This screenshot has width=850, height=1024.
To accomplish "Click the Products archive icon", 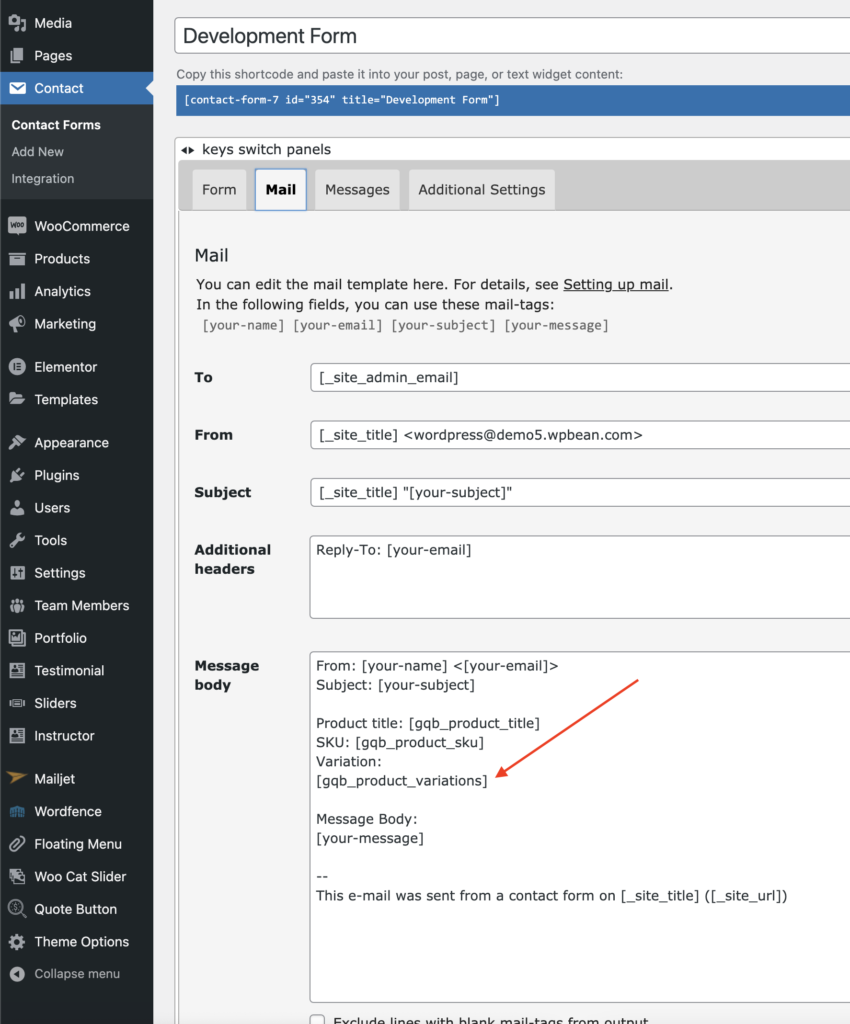I will coord(17,259).
